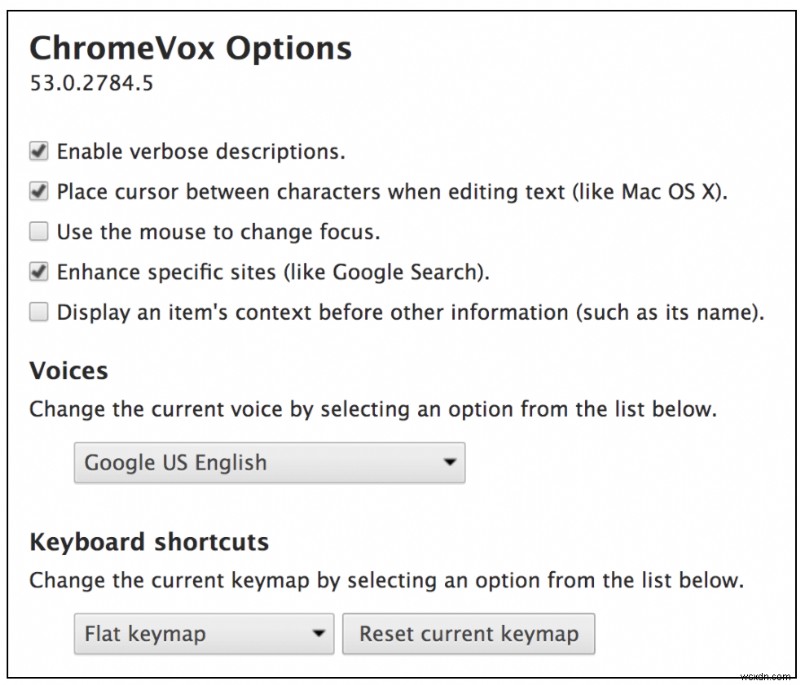The image size is (800, 685).
Task: Click the version number 53.0.2784.5
Action: click(92, 82)
